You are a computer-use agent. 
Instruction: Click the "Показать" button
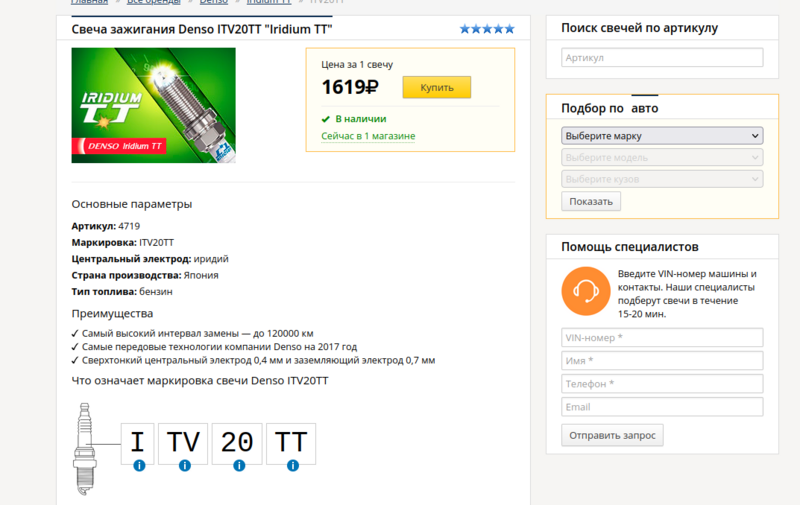[591, 201]
